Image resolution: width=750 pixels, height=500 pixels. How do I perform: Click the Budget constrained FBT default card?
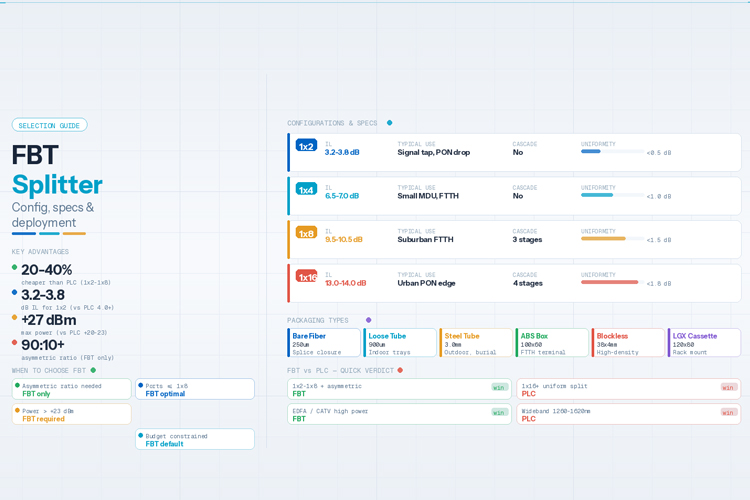(x=195, y=439)
